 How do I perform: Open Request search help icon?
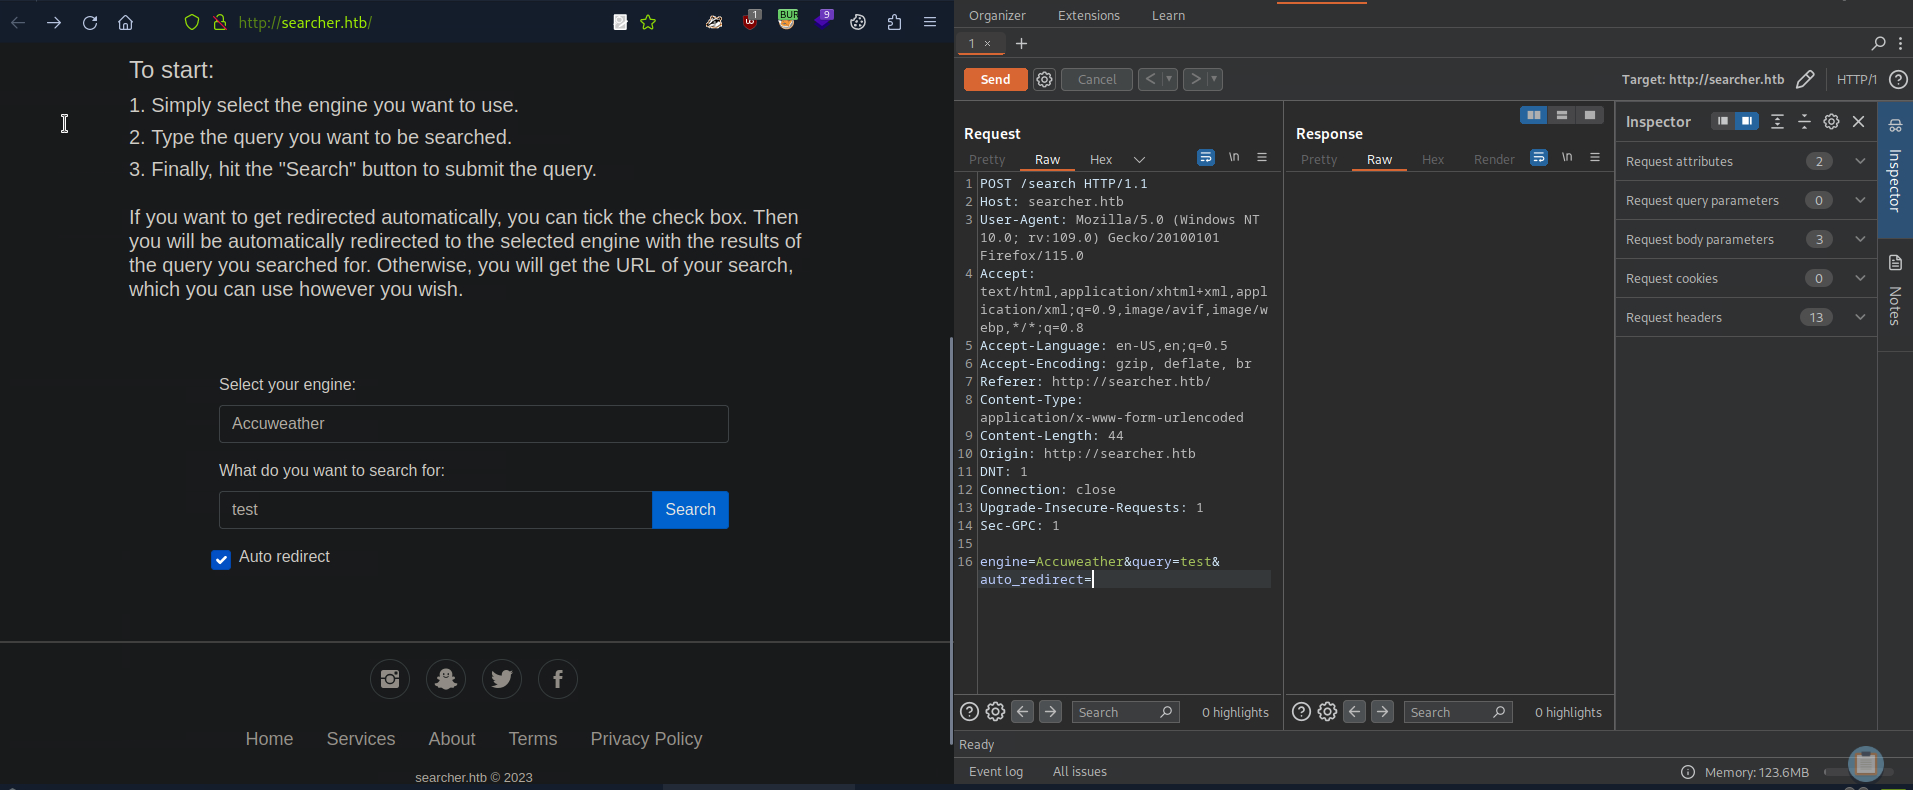(x=969, y=711)
